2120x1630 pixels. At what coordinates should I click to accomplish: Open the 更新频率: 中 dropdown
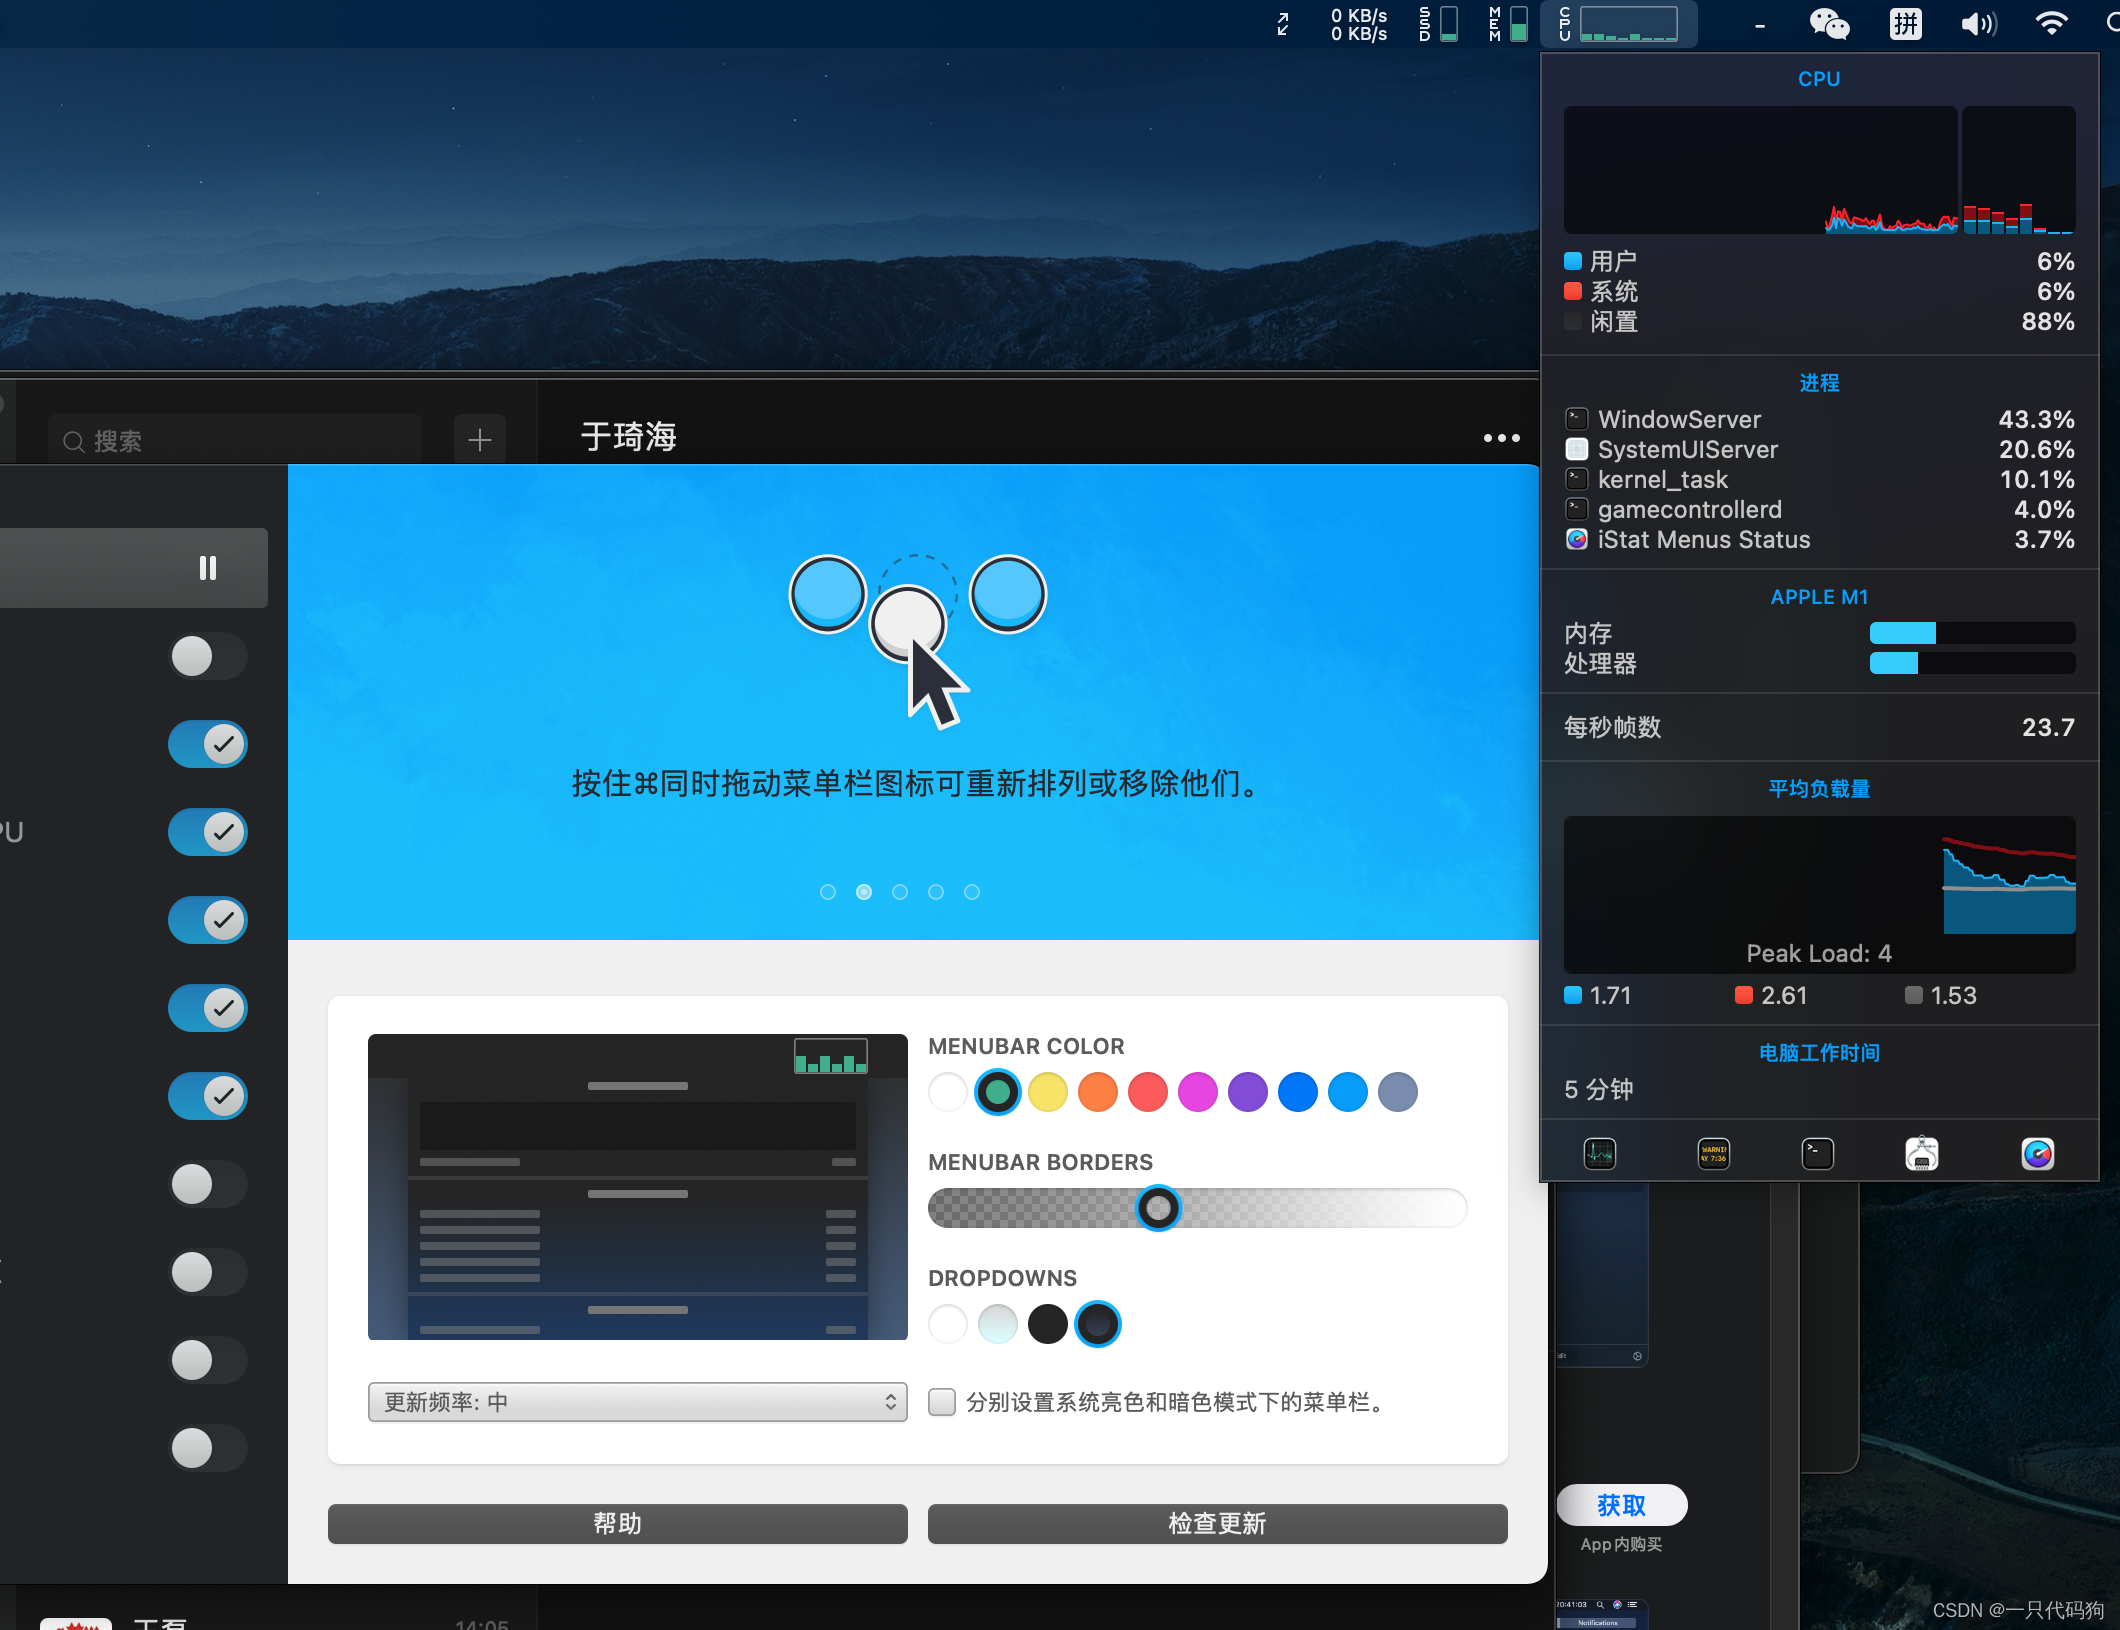click(637, 1402)
